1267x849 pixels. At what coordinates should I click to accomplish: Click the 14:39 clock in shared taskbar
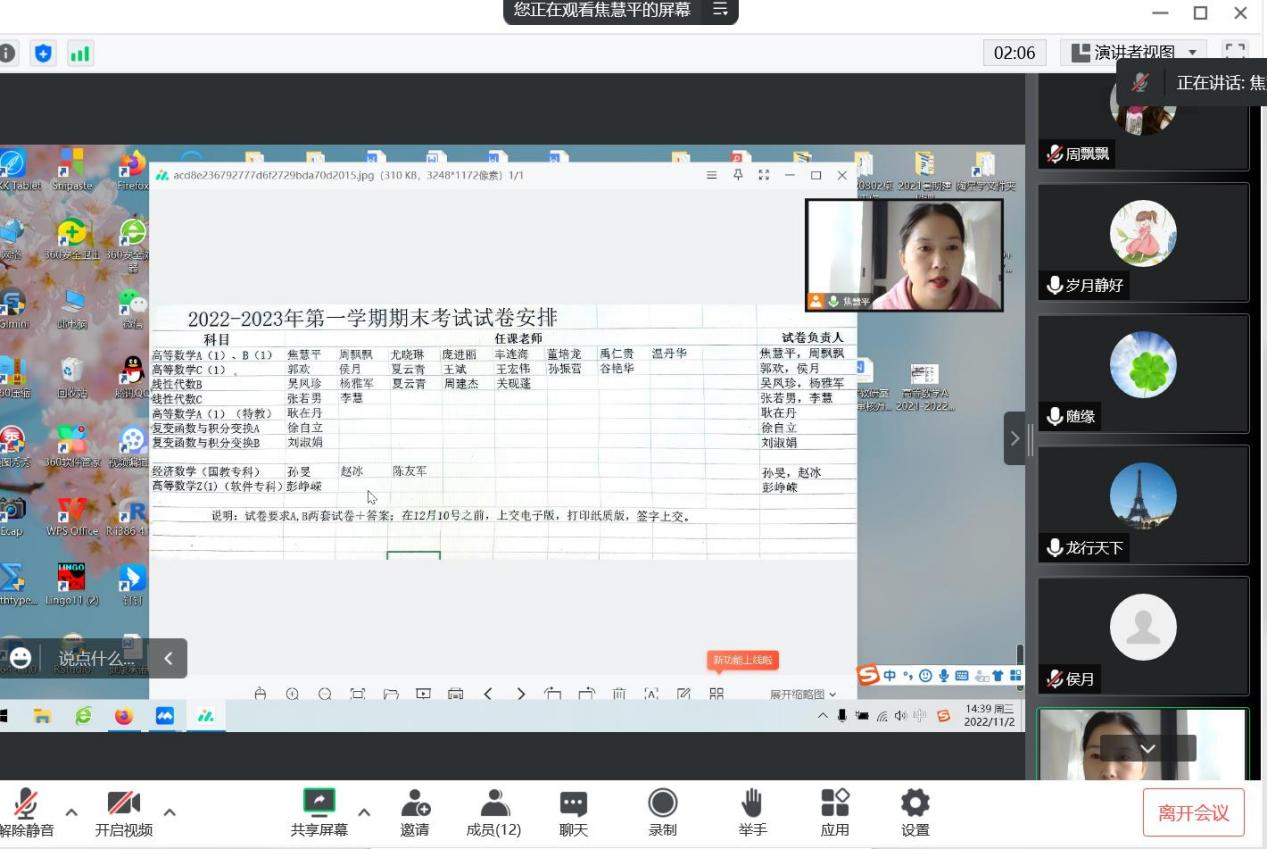pos(988,715)
